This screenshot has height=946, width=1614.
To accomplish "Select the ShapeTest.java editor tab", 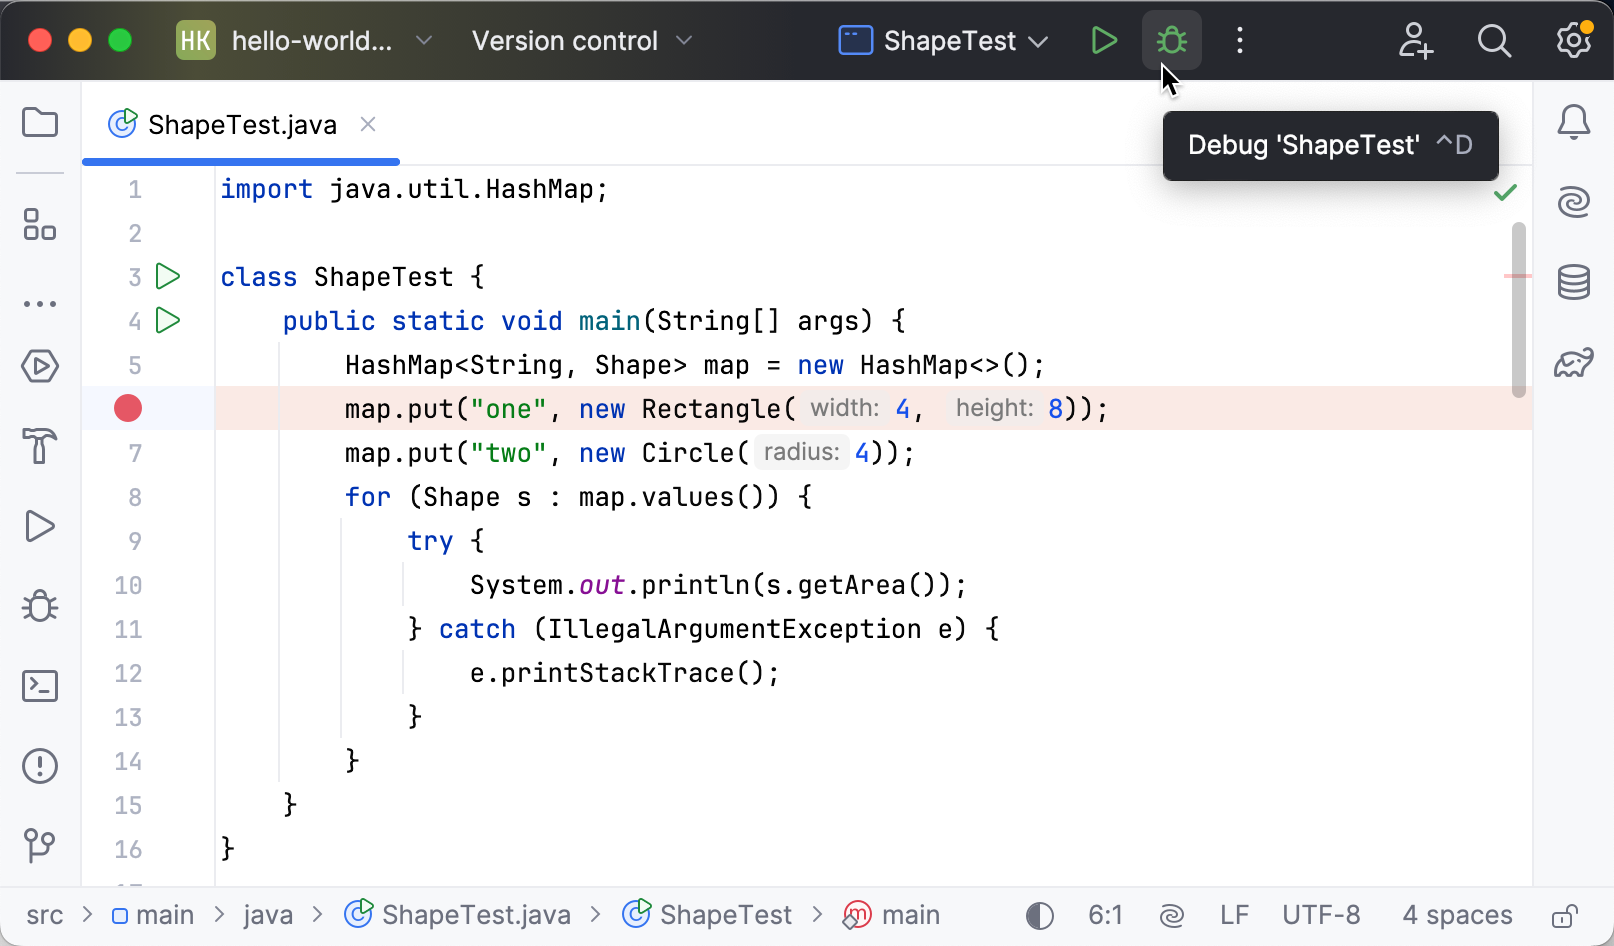I will 242,125.
